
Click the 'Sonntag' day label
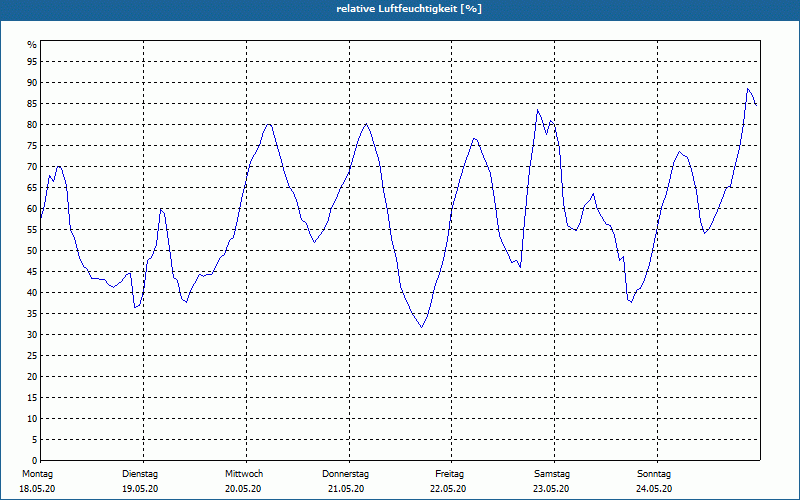click(x=654, y=474)
